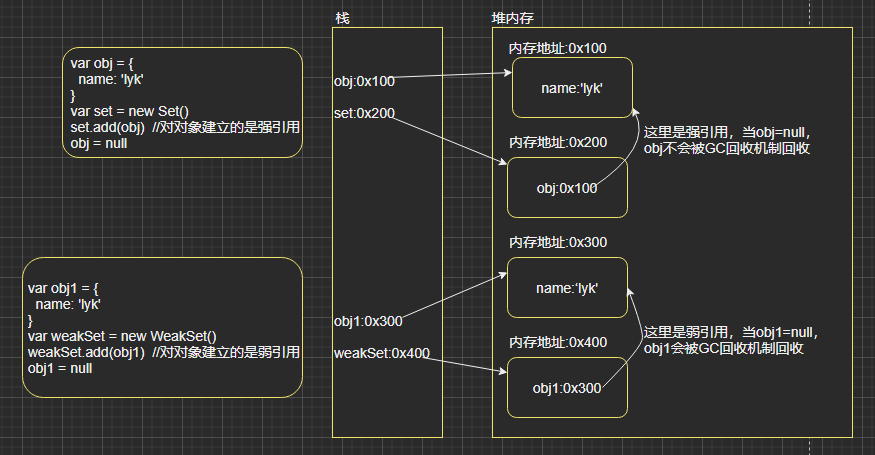The height and width of the screenshot is (455, 875).
Task: Click the strong reference note '这里是强引用'
Action: [x=728, y=140]
